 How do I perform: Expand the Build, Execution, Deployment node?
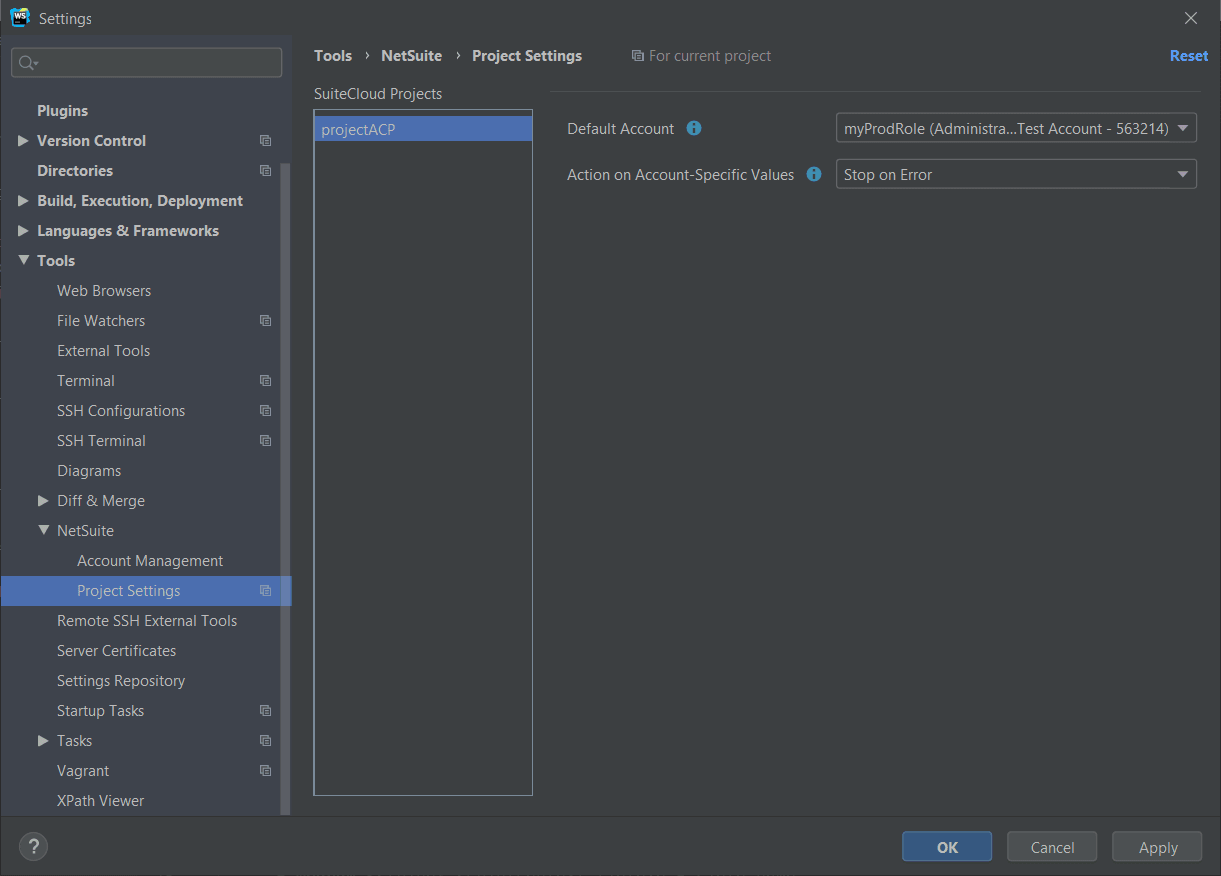pos(23,201)
